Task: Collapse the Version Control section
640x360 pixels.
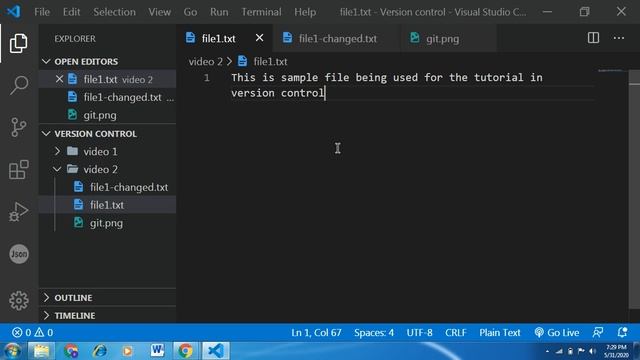Action: point(108,133)
